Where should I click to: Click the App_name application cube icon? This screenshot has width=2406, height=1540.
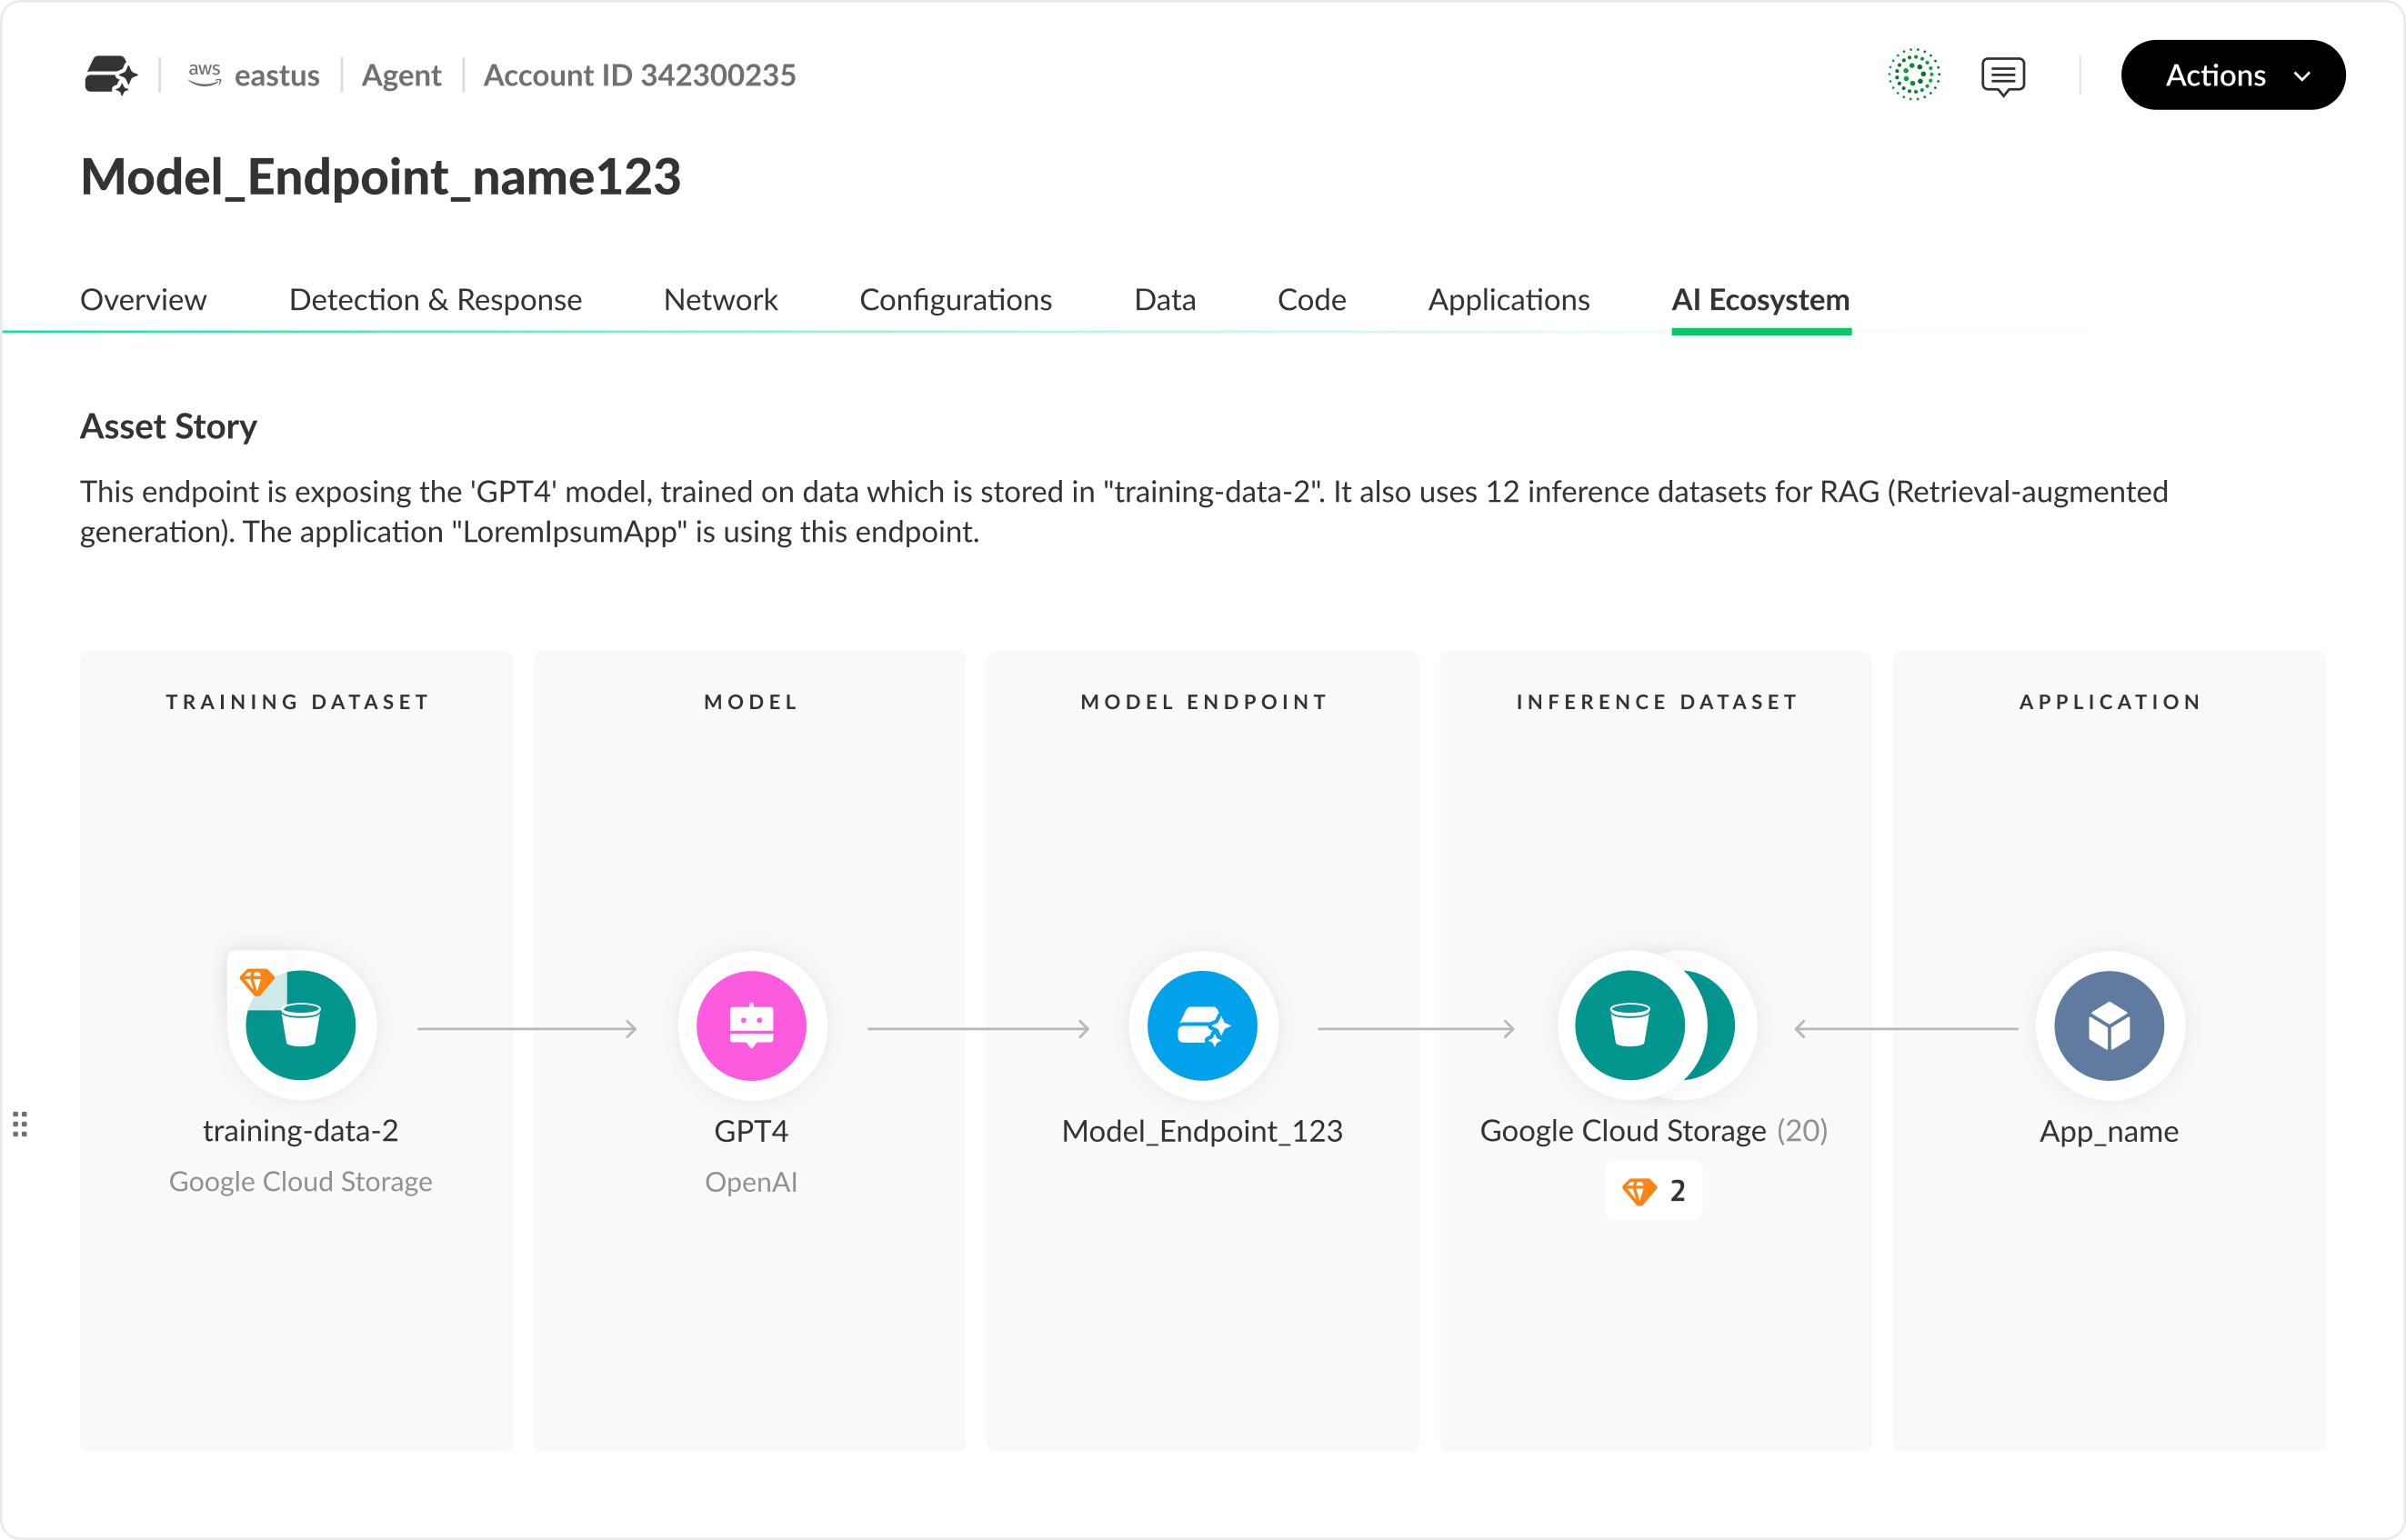2109,1026
